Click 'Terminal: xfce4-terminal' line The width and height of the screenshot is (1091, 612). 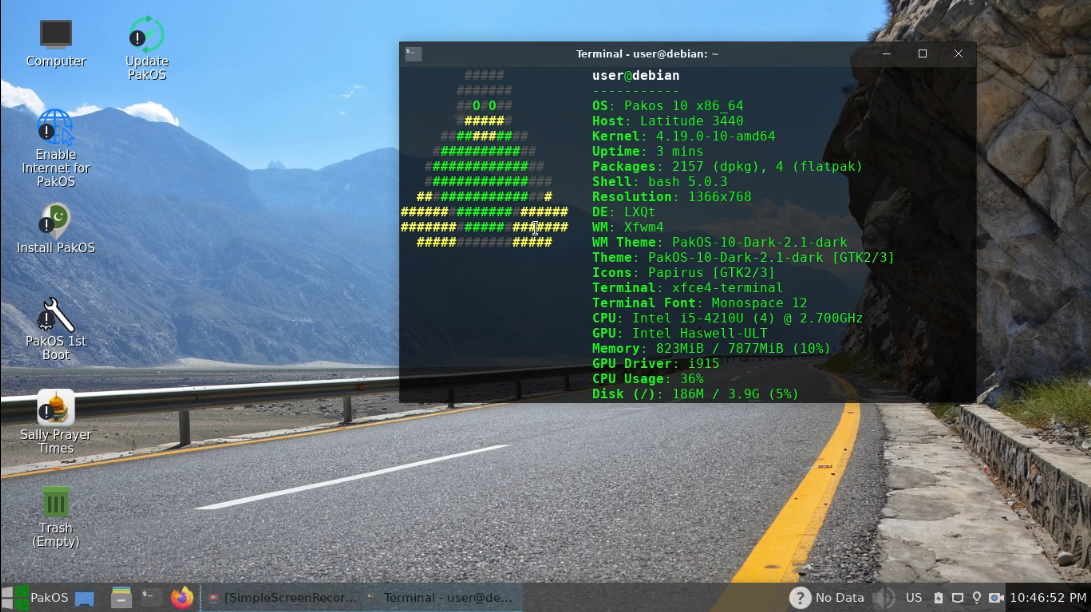[x=687, y=288]
